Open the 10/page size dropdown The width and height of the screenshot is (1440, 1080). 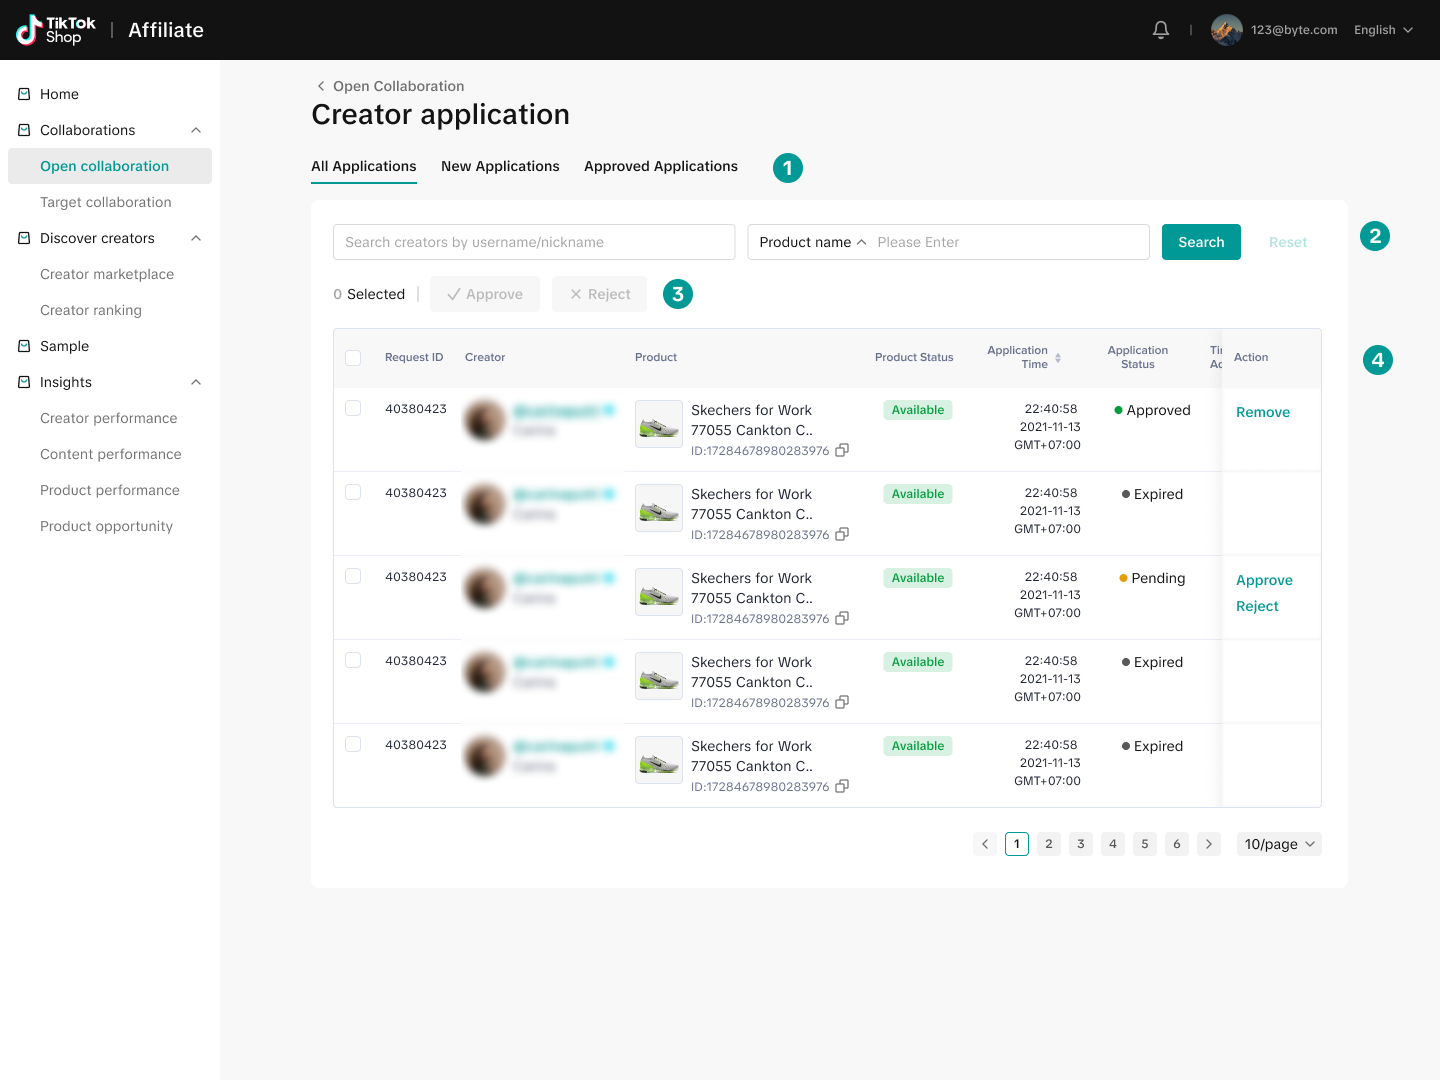pyautogui.click(x=1279, y=844)
